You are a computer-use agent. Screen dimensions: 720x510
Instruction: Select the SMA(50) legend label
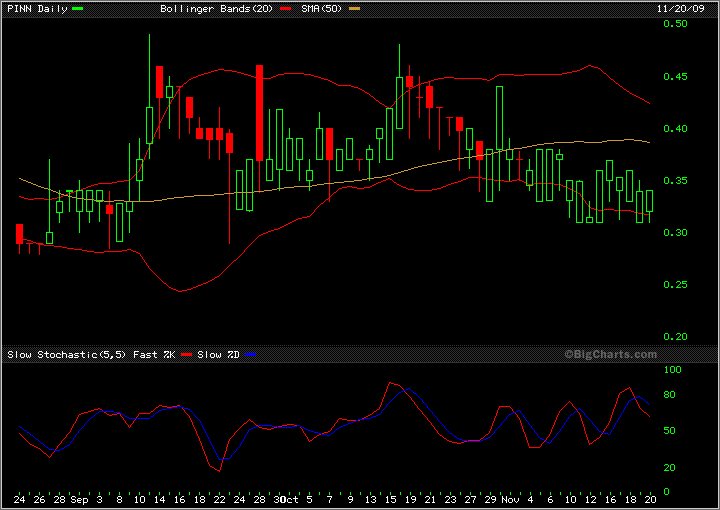click(313, 8)
